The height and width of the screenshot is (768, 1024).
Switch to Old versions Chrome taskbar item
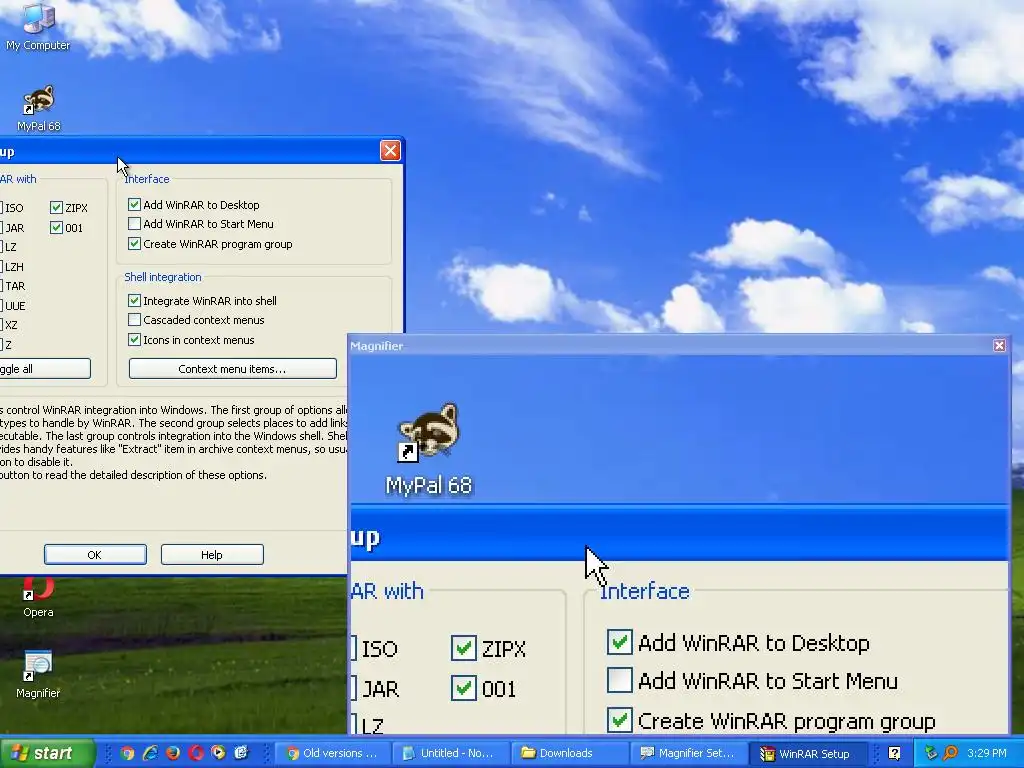click(x=332, y=753)
